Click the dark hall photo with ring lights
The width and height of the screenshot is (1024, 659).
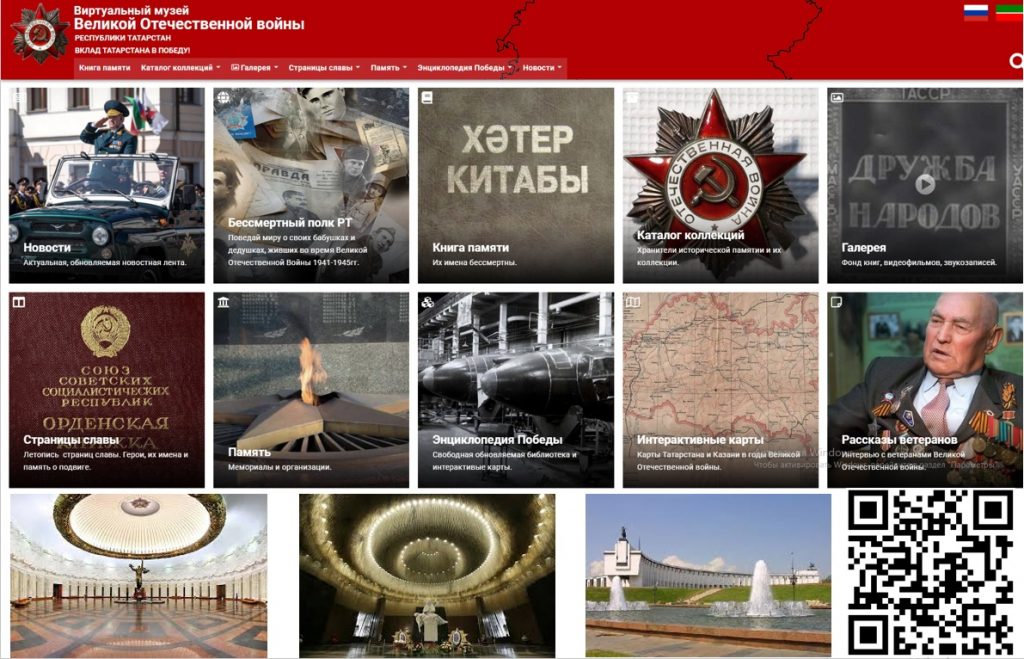[x=427, y=575]
